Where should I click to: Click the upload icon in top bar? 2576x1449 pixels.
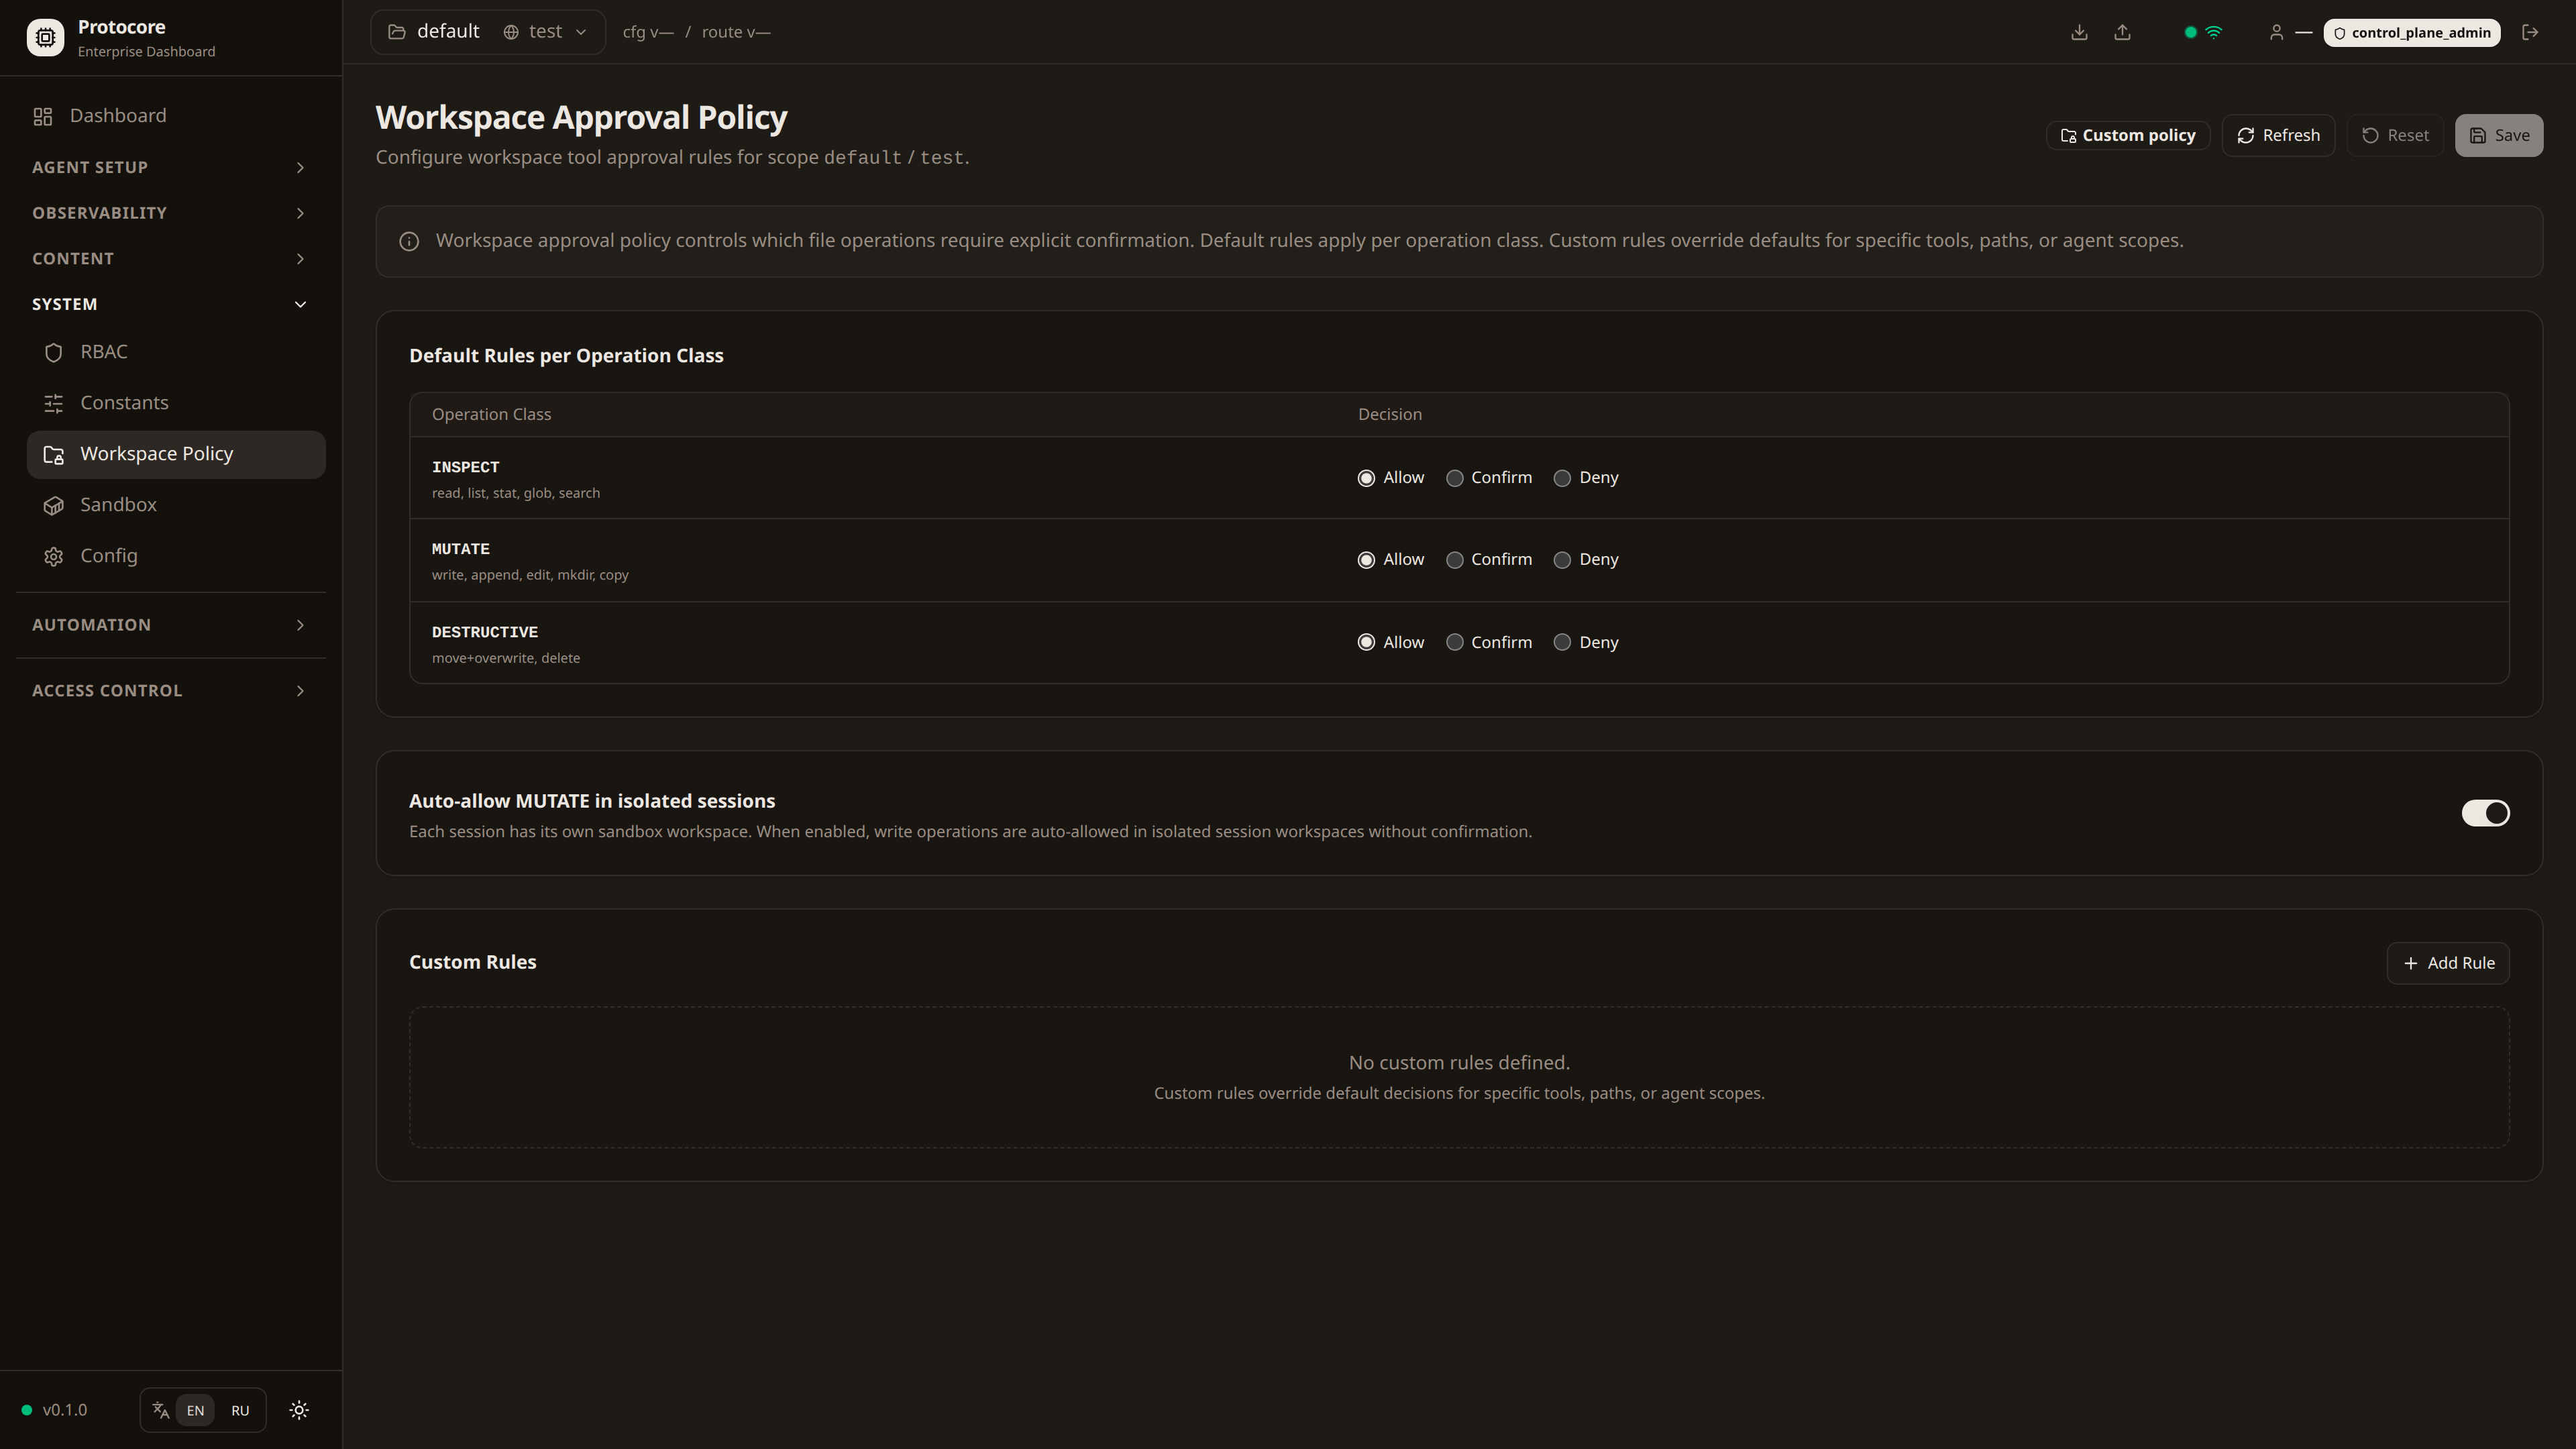[2122, 32]
